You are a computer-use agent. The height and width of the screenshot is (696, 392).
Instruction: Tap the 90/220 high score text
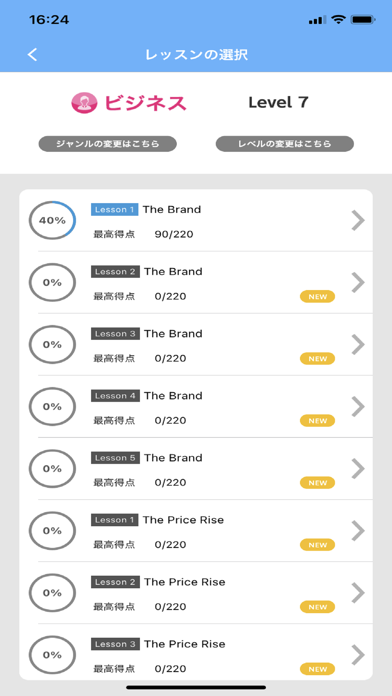pos(174,234)
